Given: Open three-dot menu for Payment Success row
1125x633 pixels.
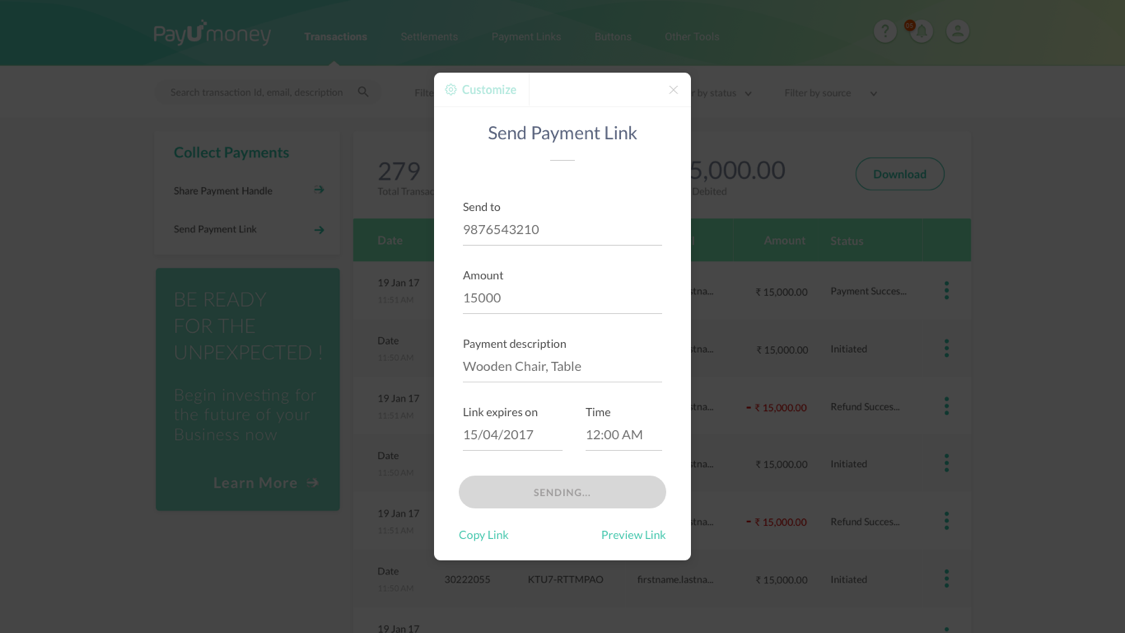Looking at the screenshot, I should coord(946,291).
